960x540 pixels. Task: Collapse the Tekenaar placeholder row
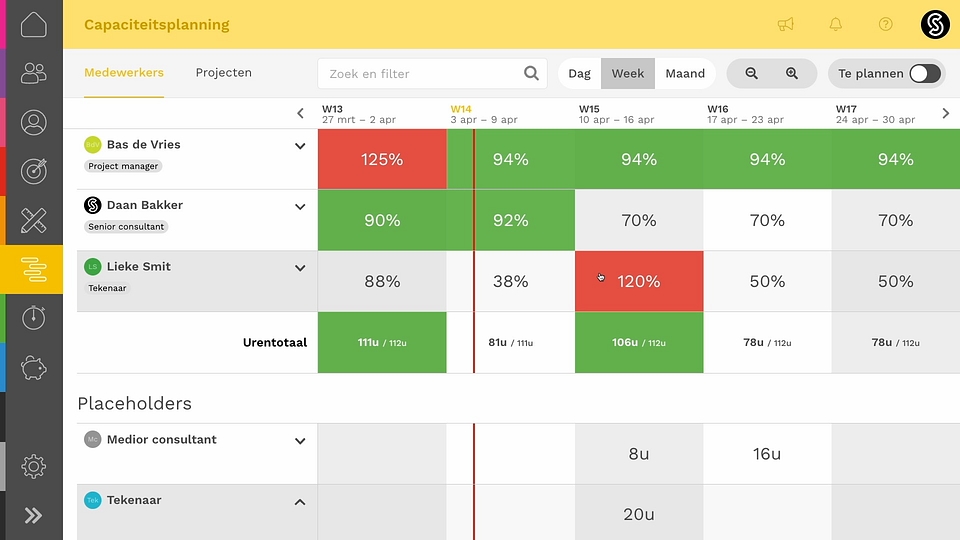300,502
